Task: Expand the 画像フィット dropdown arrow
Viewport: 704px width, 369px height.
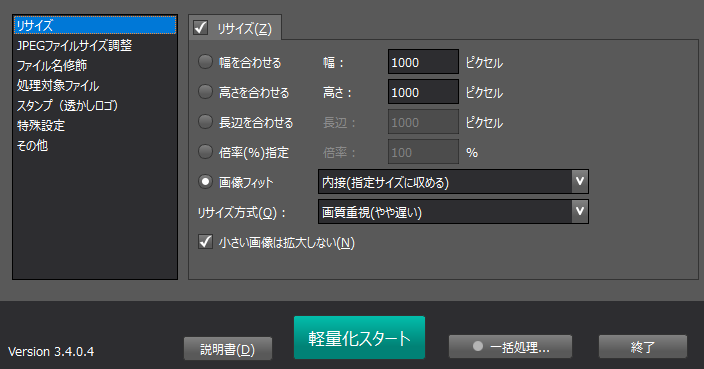Action: 580,181
